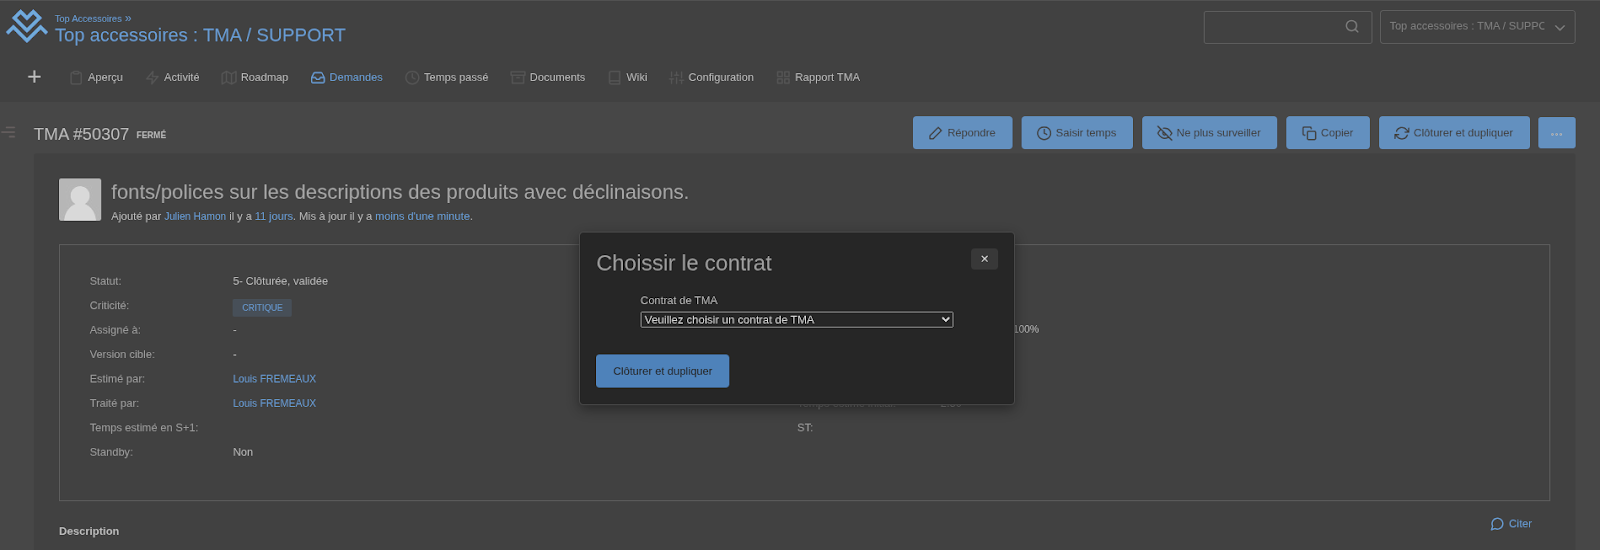Click Julien Hamon's avatar image

point(80,200)
